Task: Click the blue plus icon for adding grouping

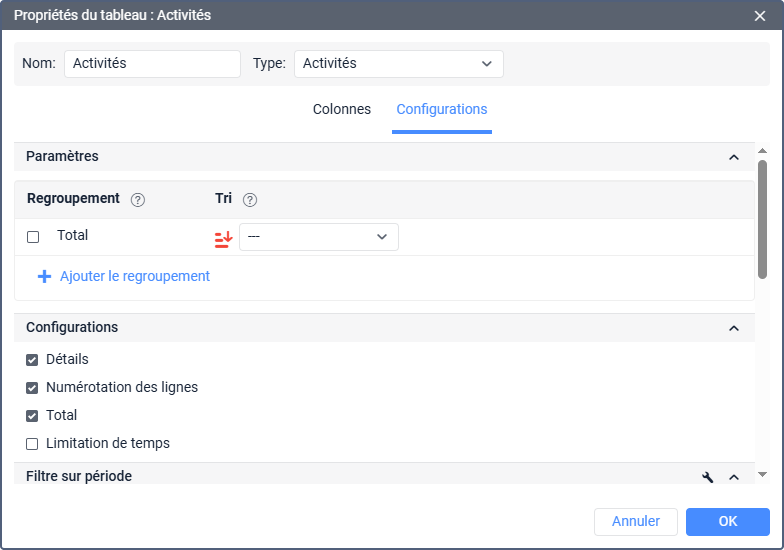Action: point(44,277)
